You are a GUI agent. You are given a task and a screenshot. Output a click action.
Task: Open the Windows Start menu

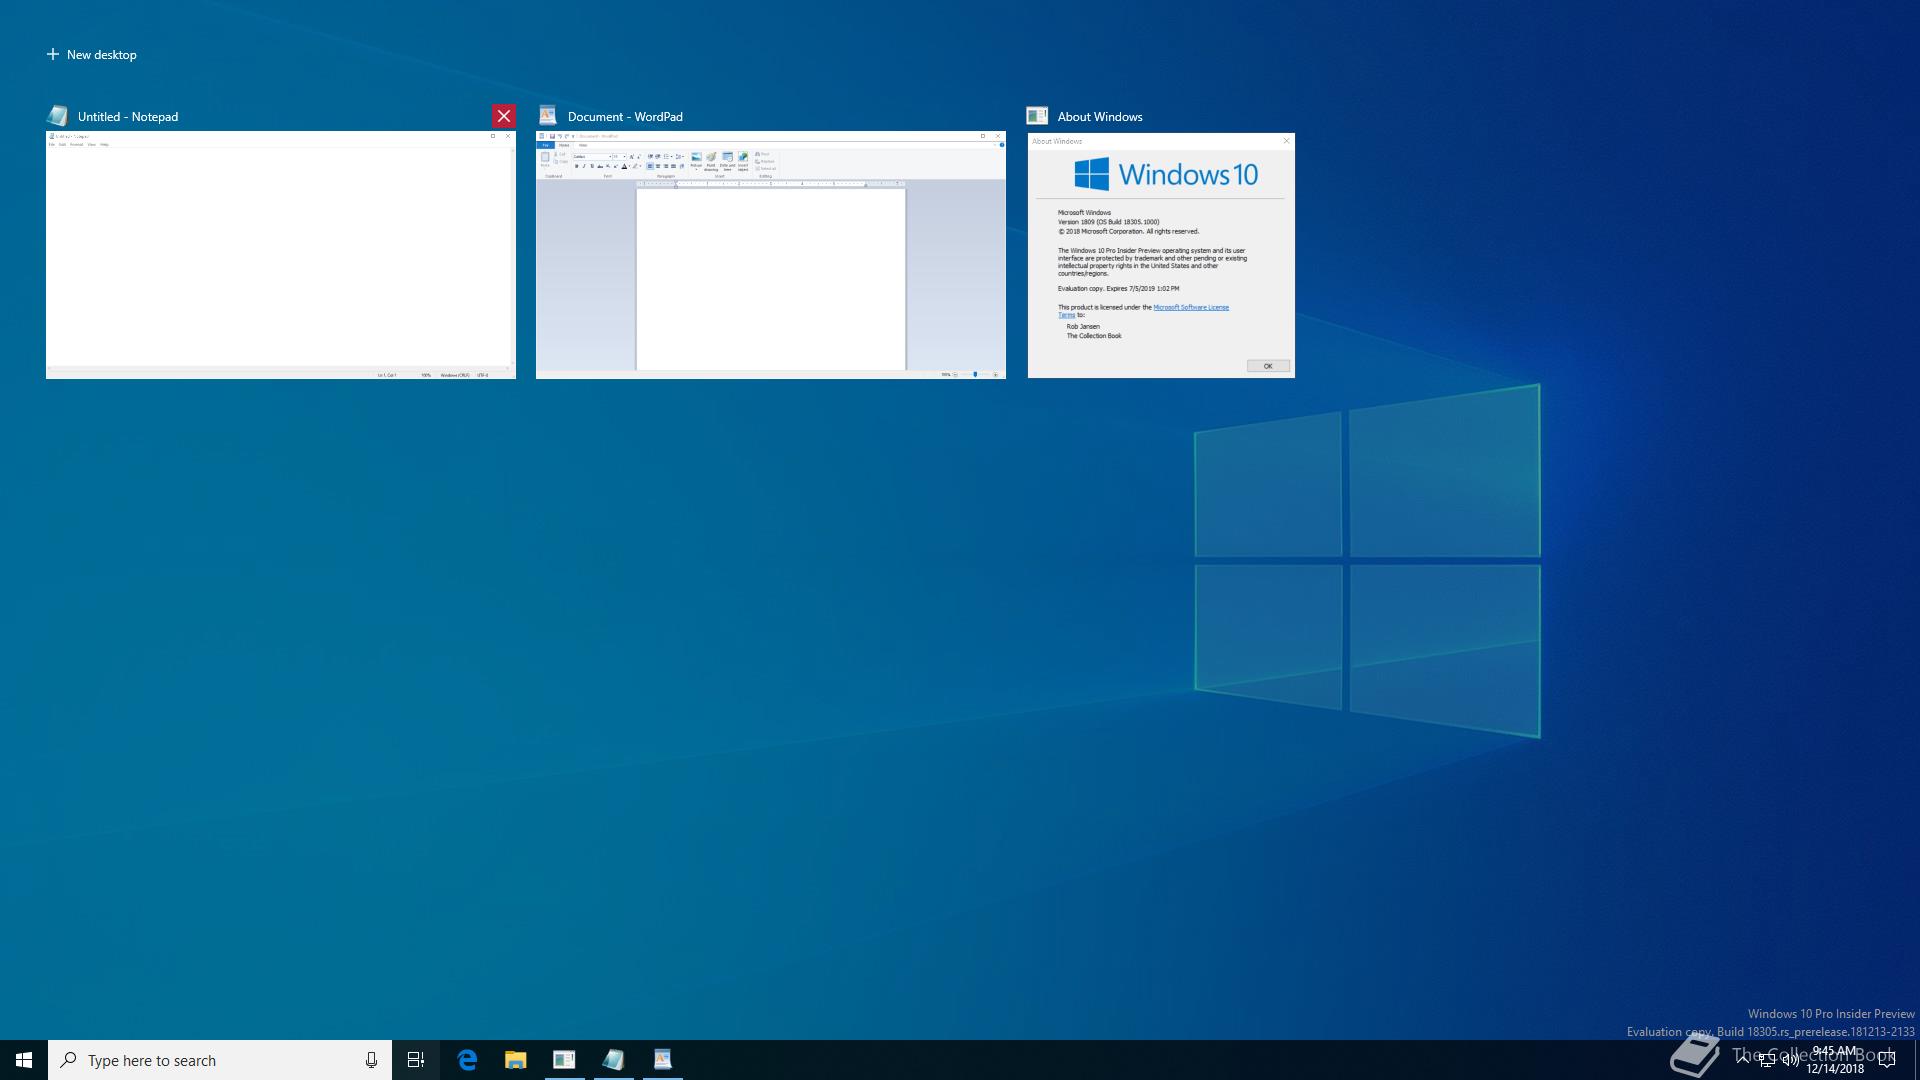pyautogui.click(x=24, y=1060)
